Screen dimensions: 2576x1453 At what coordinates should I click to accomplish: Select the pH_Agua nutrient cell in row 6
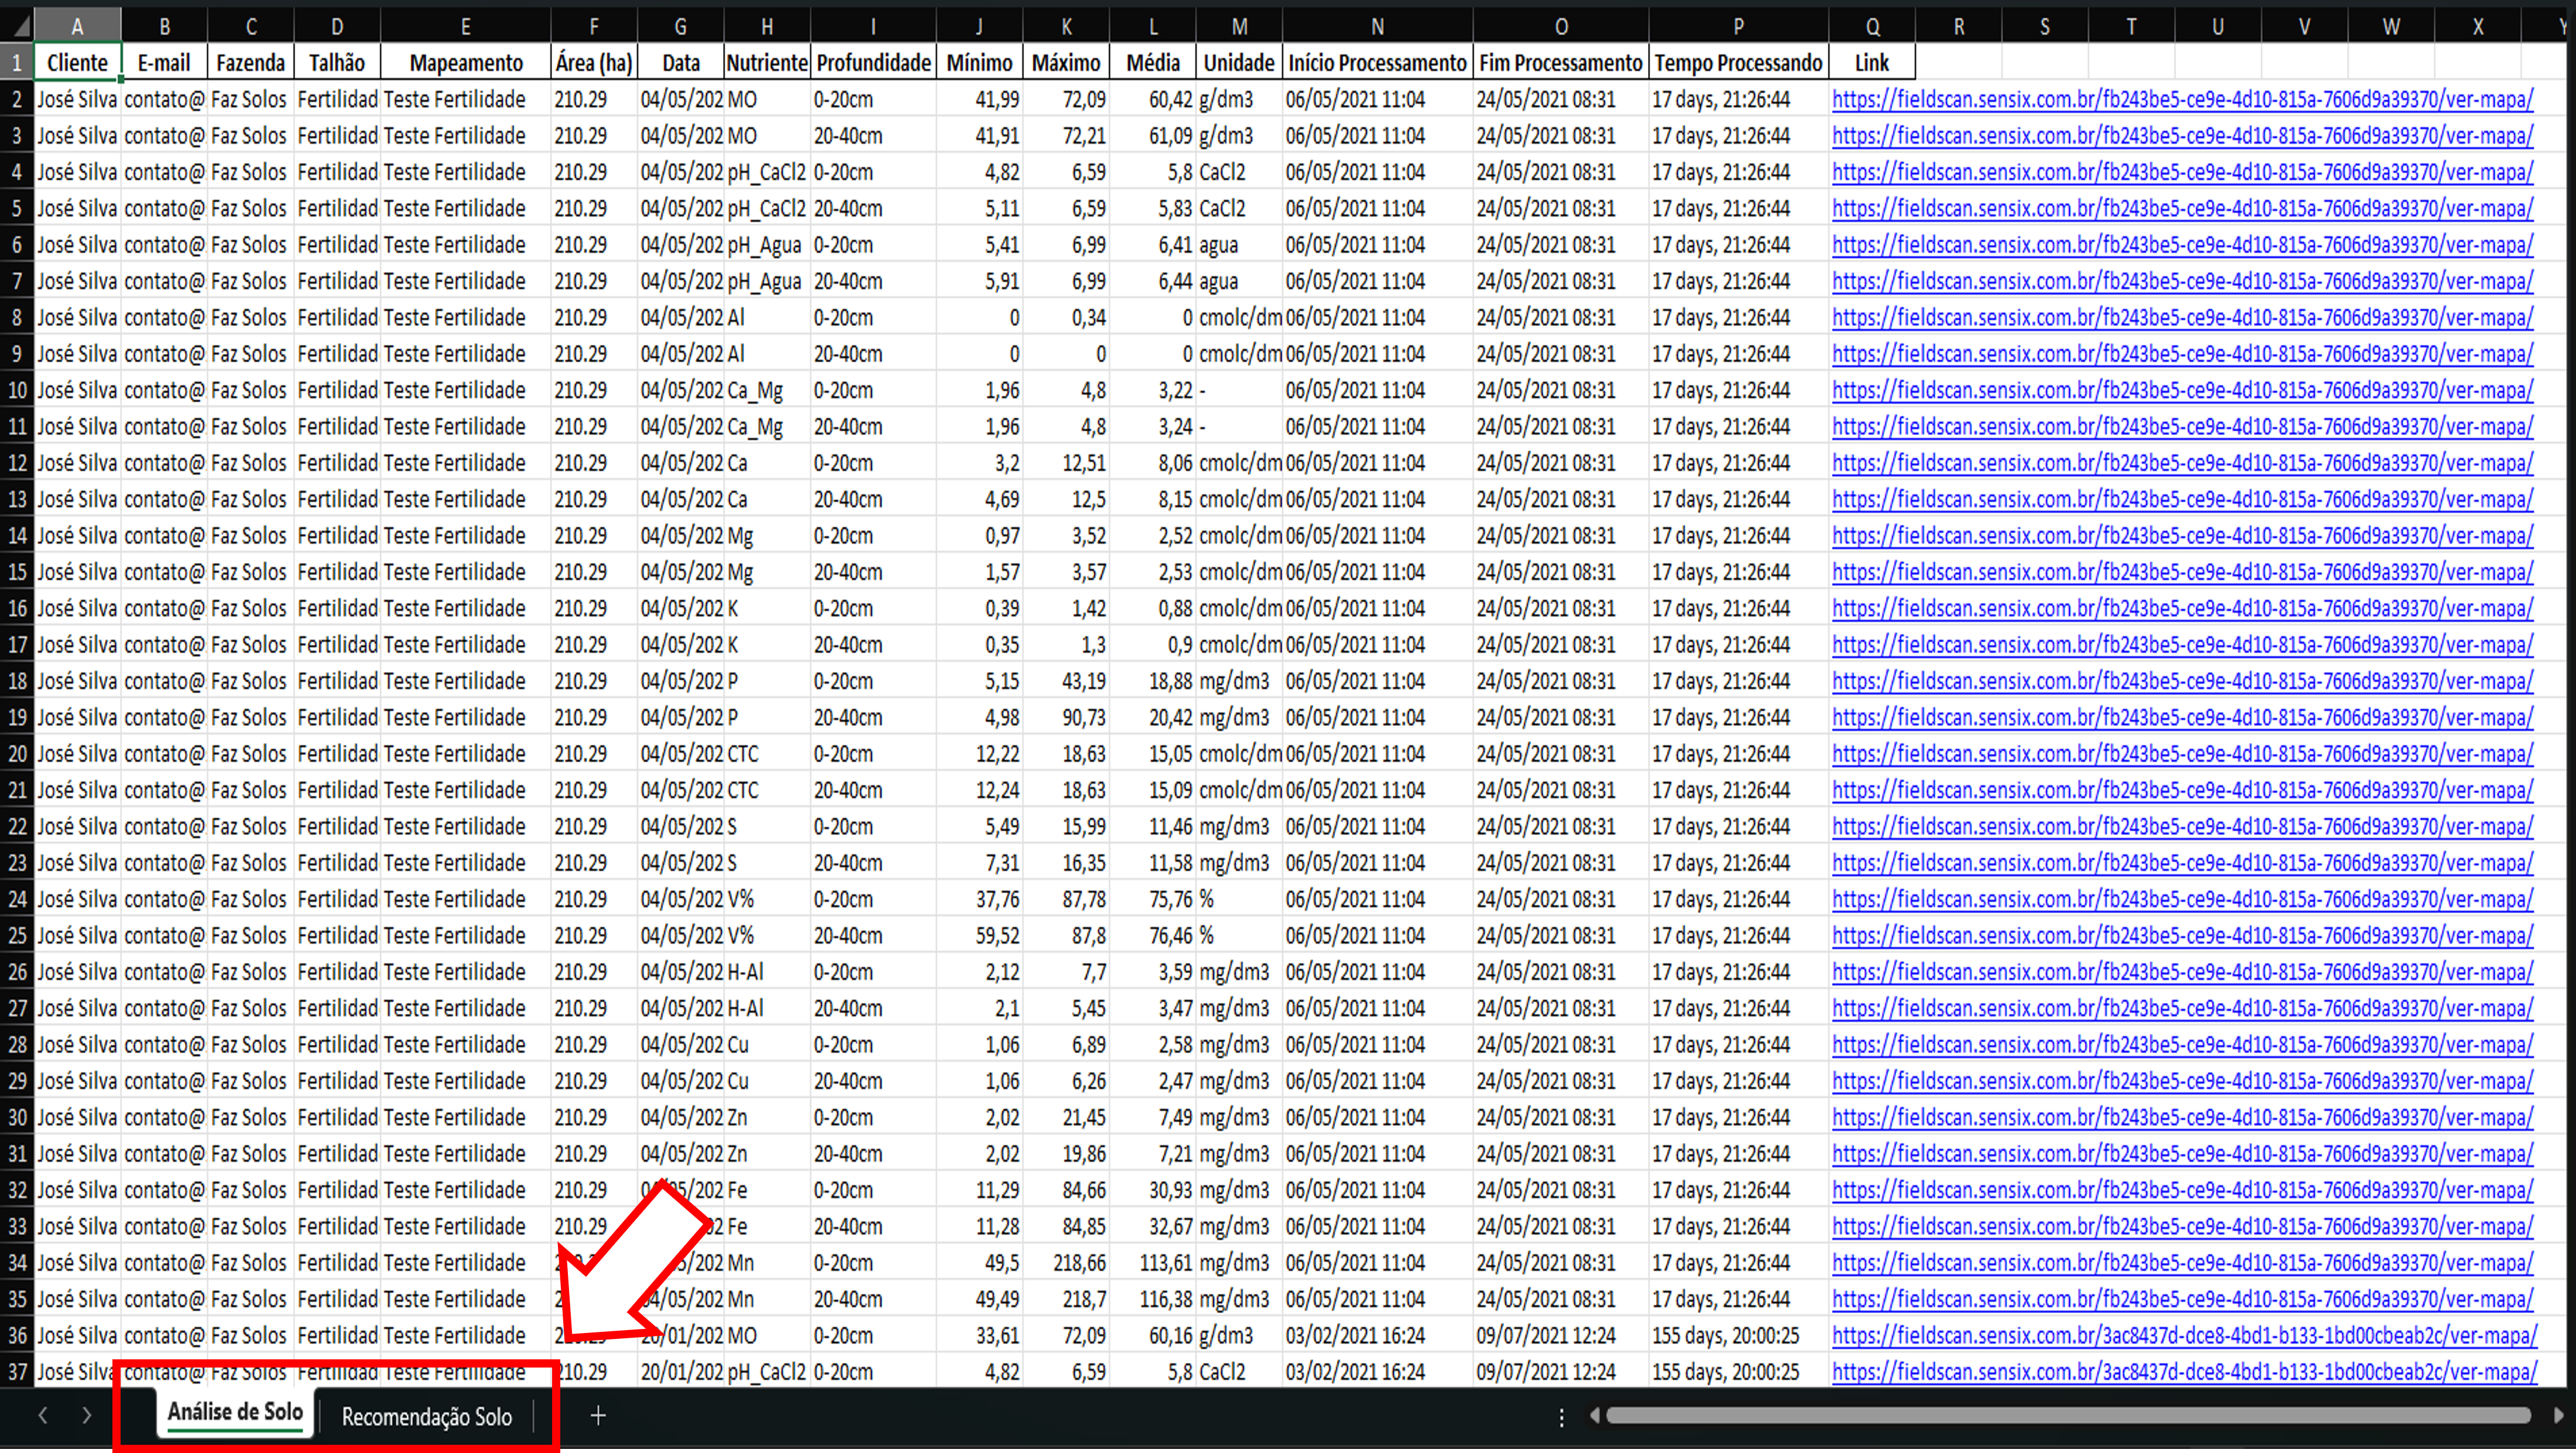[765, 245]
